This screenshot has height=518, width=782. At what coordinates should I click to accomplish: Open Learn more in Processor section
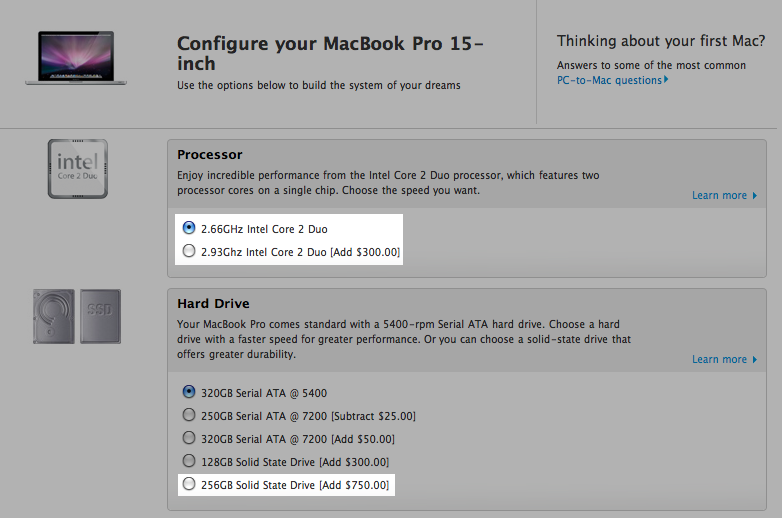point(719,195)
